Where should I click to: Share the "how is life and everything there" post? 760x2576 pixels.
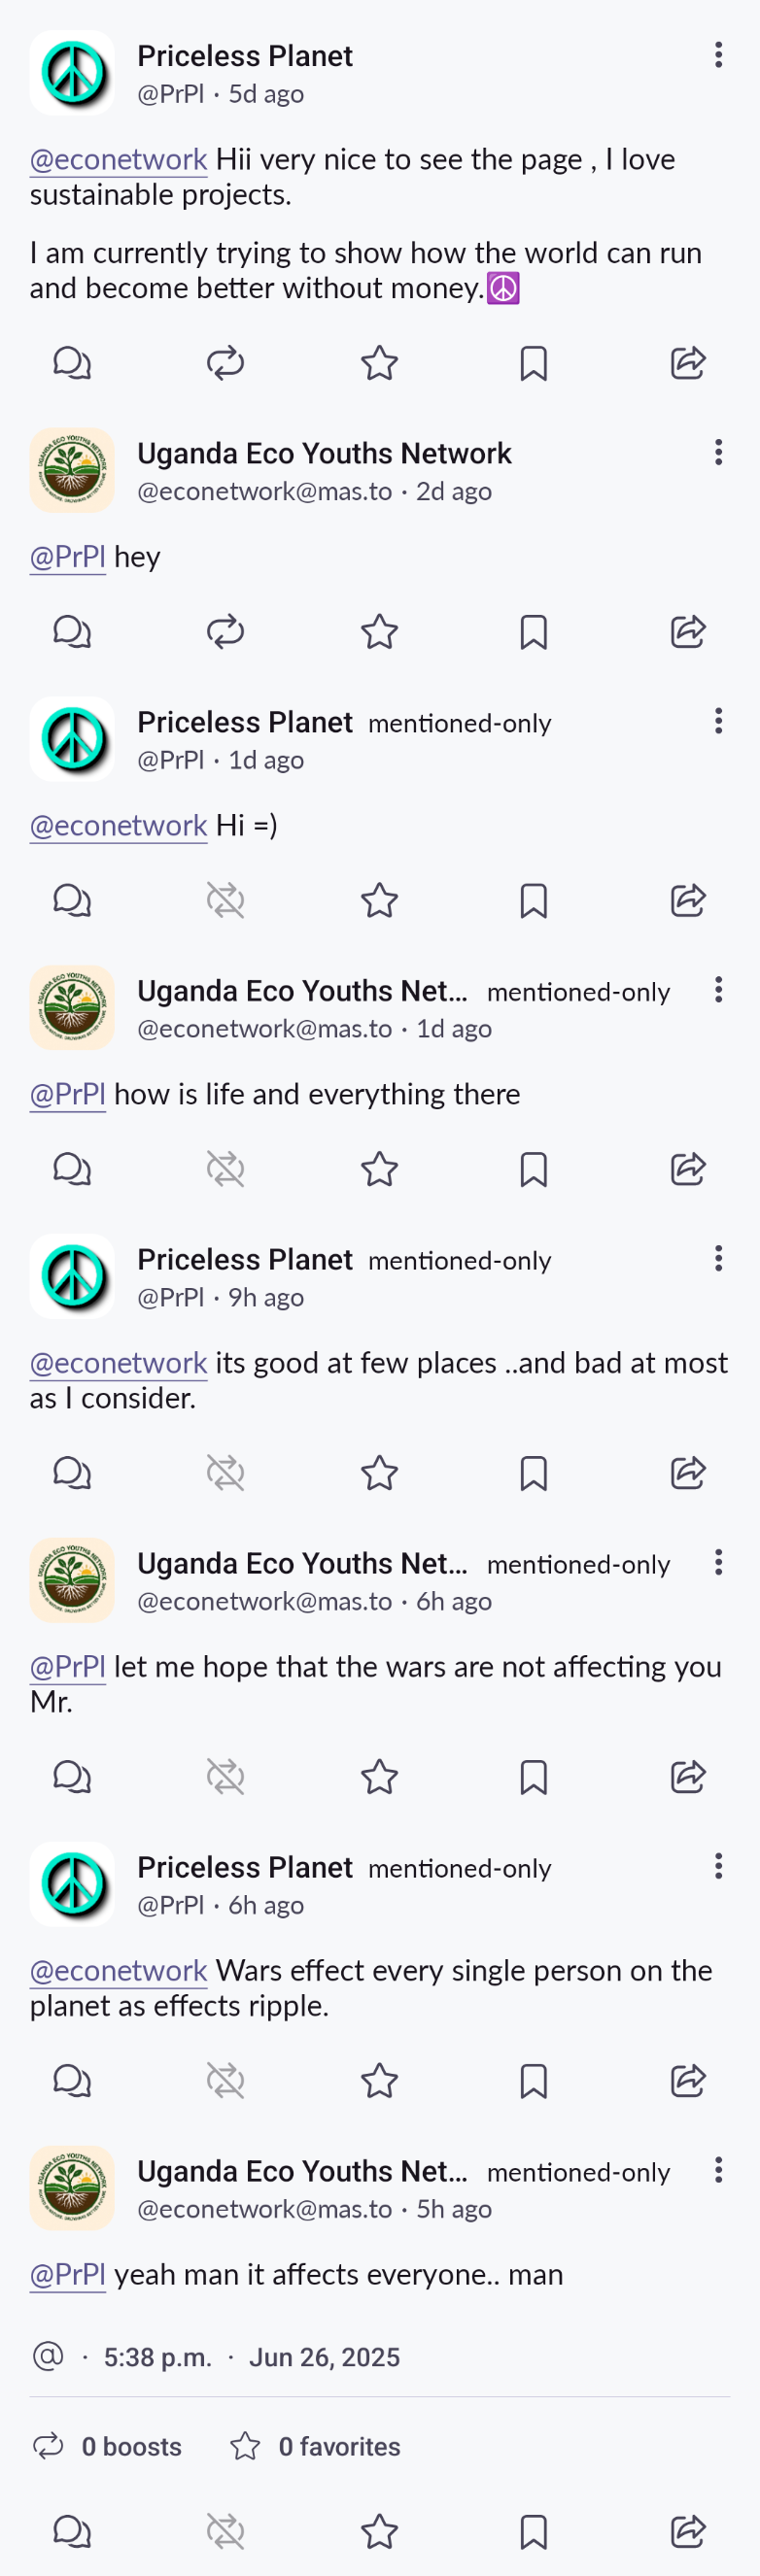pyautogui.click(x=688, y=1169)
